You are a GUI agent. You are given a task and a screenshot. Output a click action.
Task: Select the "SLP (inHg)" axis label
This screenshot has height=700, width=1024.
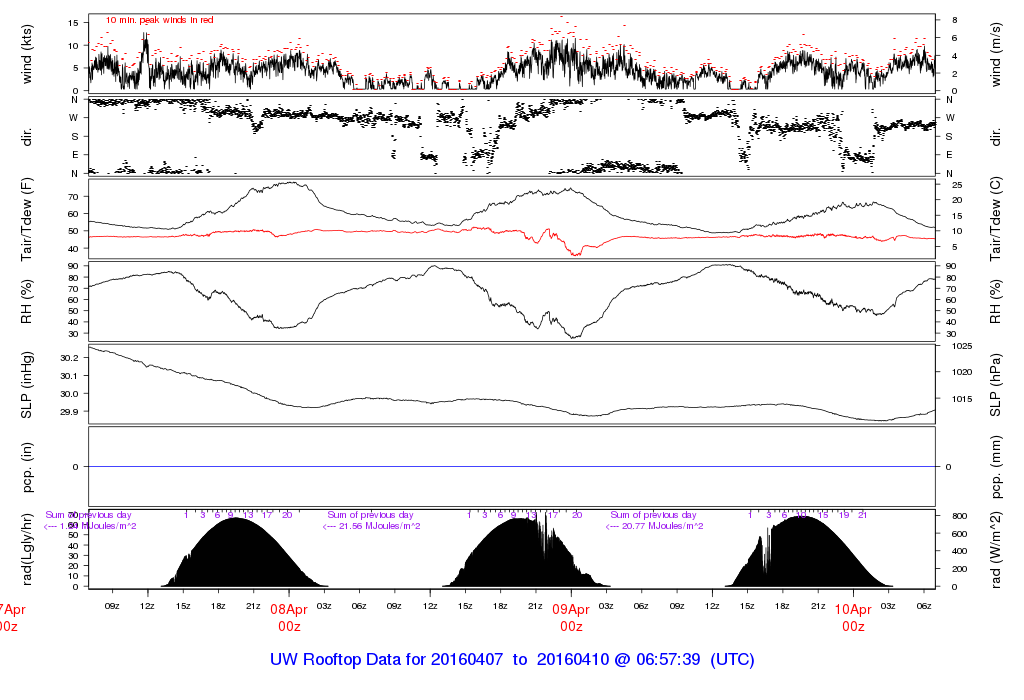[27, 384]
